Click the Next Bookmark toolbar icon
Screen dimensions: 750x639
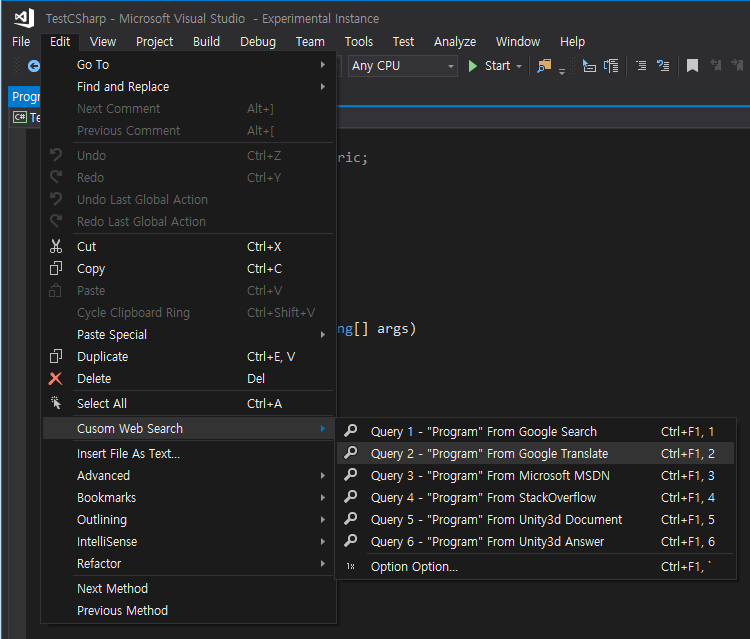pos(737,65)
